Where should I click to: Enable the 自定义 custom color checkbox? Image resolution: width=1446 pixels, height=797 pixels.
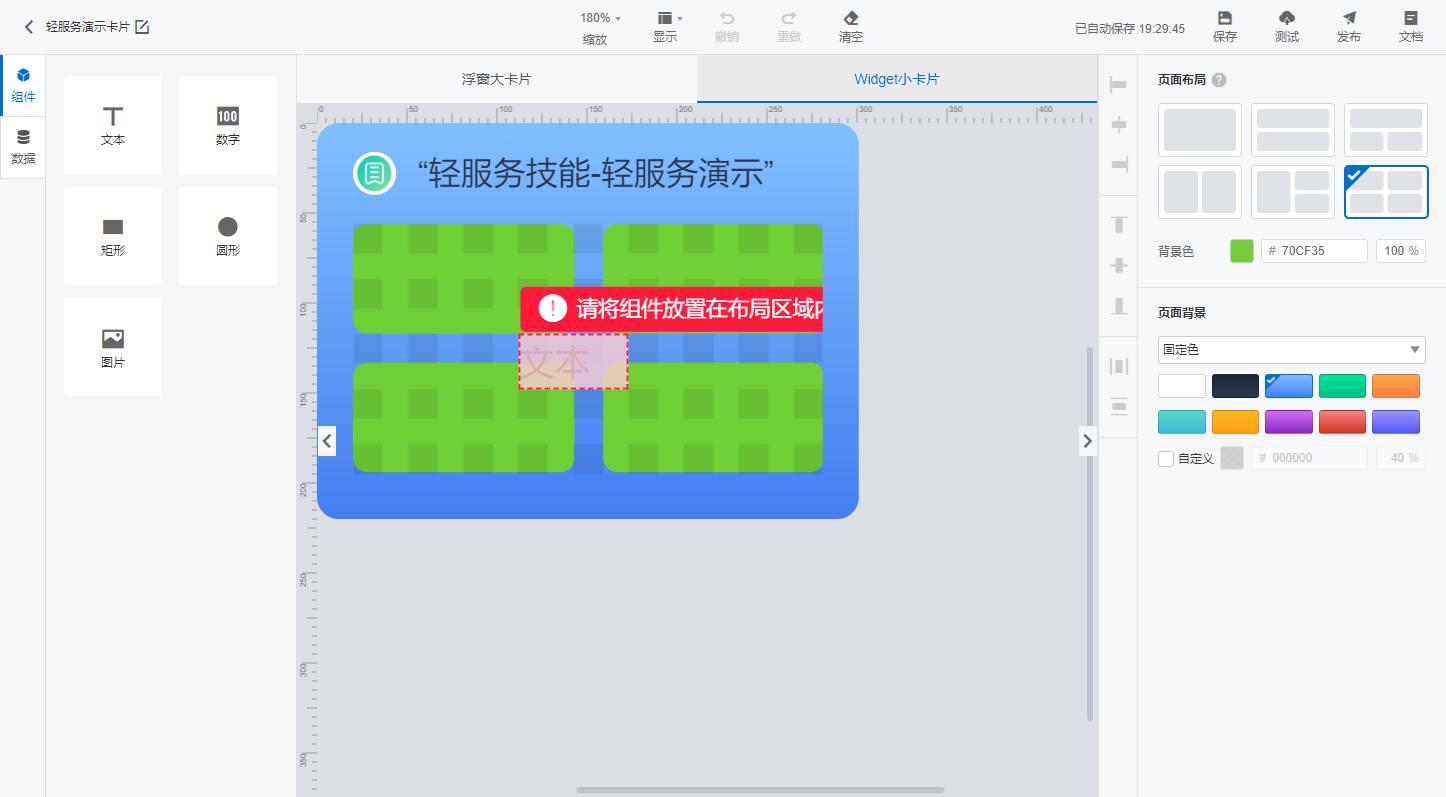point(1166,459)
